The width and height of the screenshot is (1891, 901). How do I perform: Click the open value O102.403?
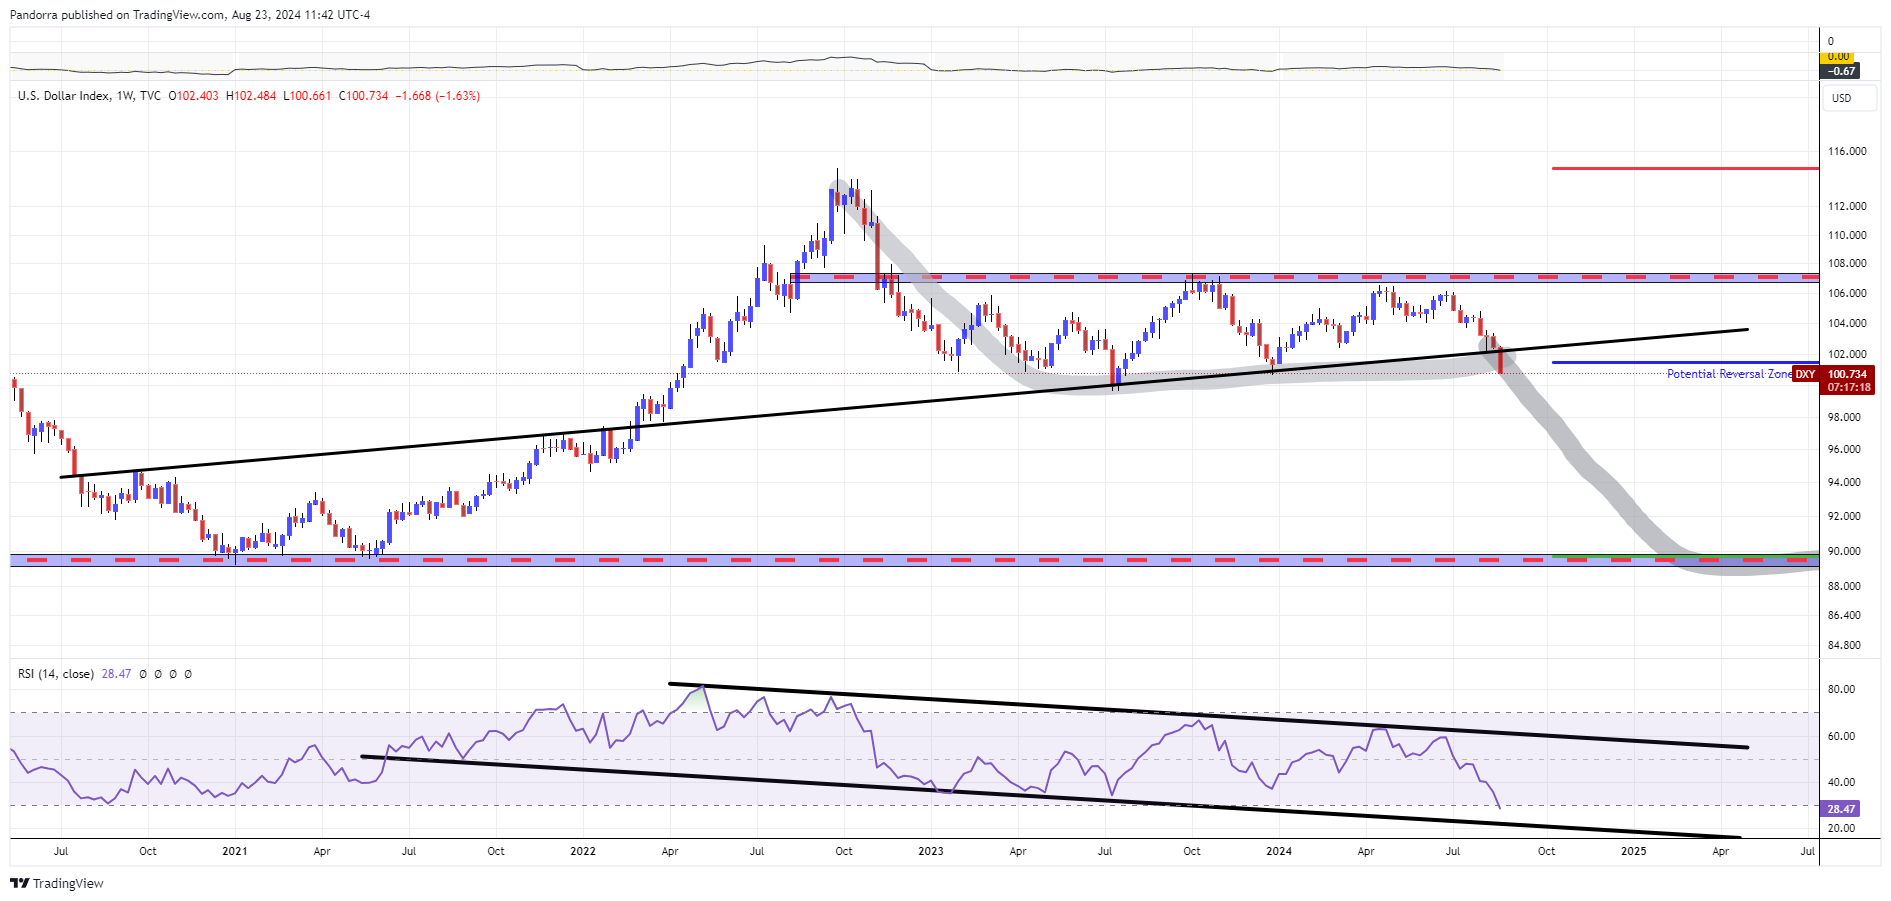193,96
